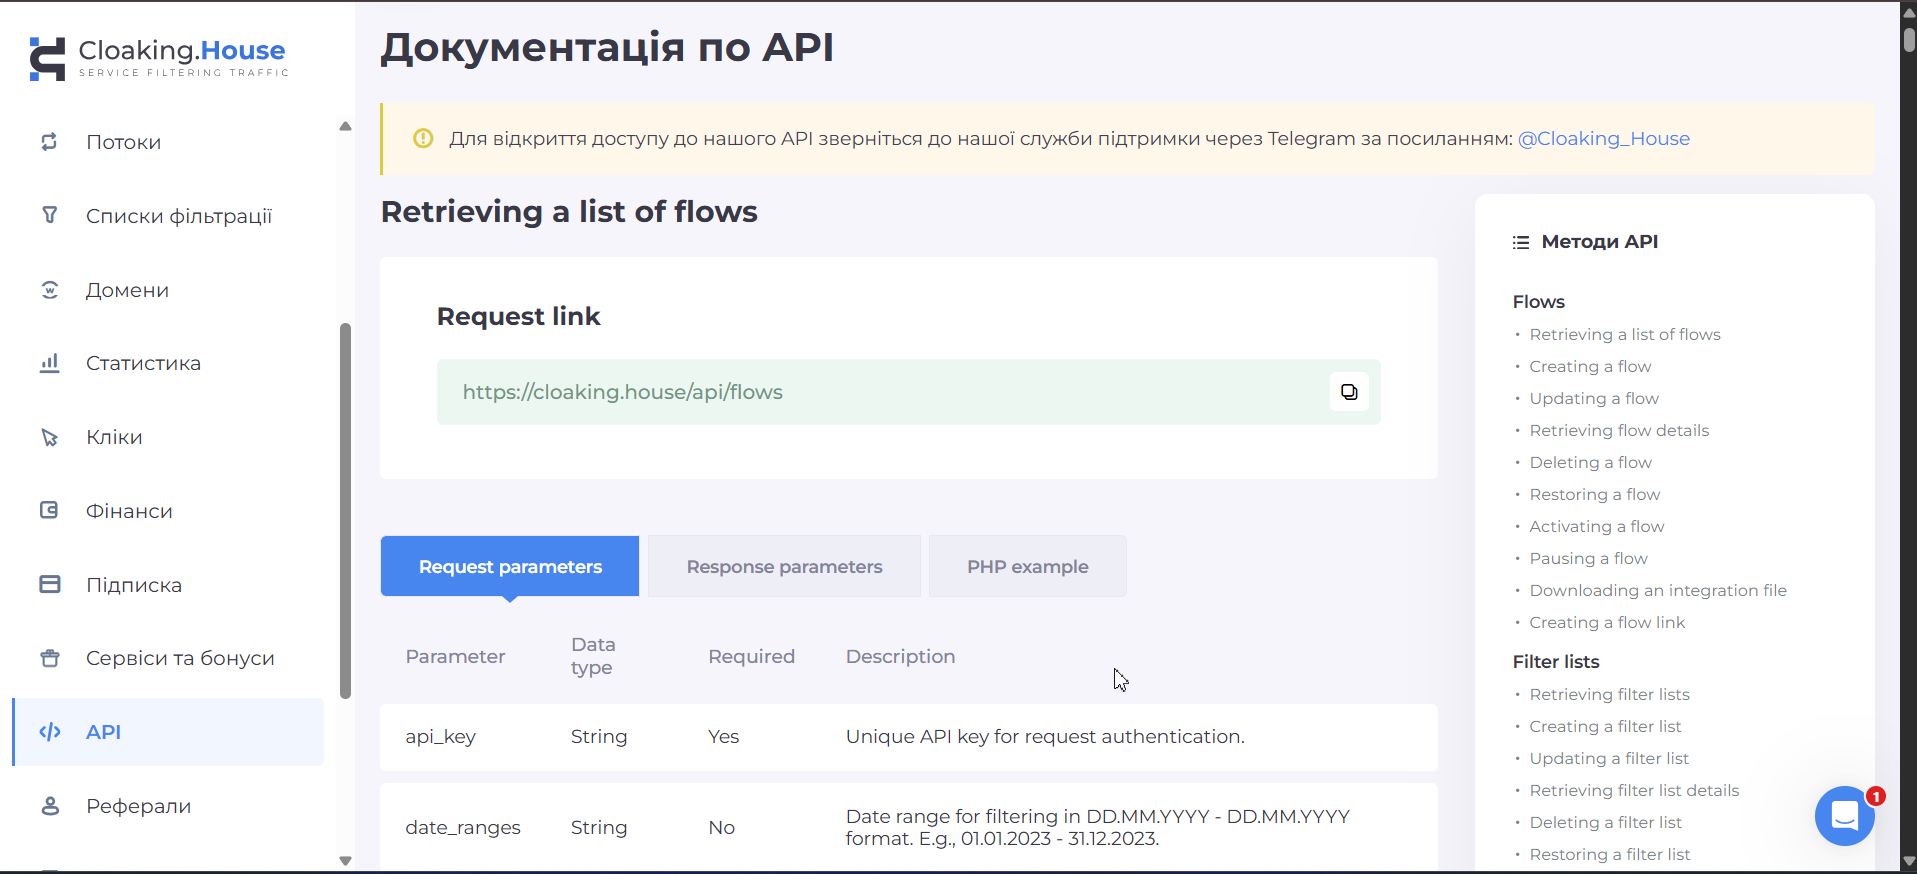Click the Фінанси wallet icon
The width and height of the screenshot is (1917, 874).
(x=49, y=511)
